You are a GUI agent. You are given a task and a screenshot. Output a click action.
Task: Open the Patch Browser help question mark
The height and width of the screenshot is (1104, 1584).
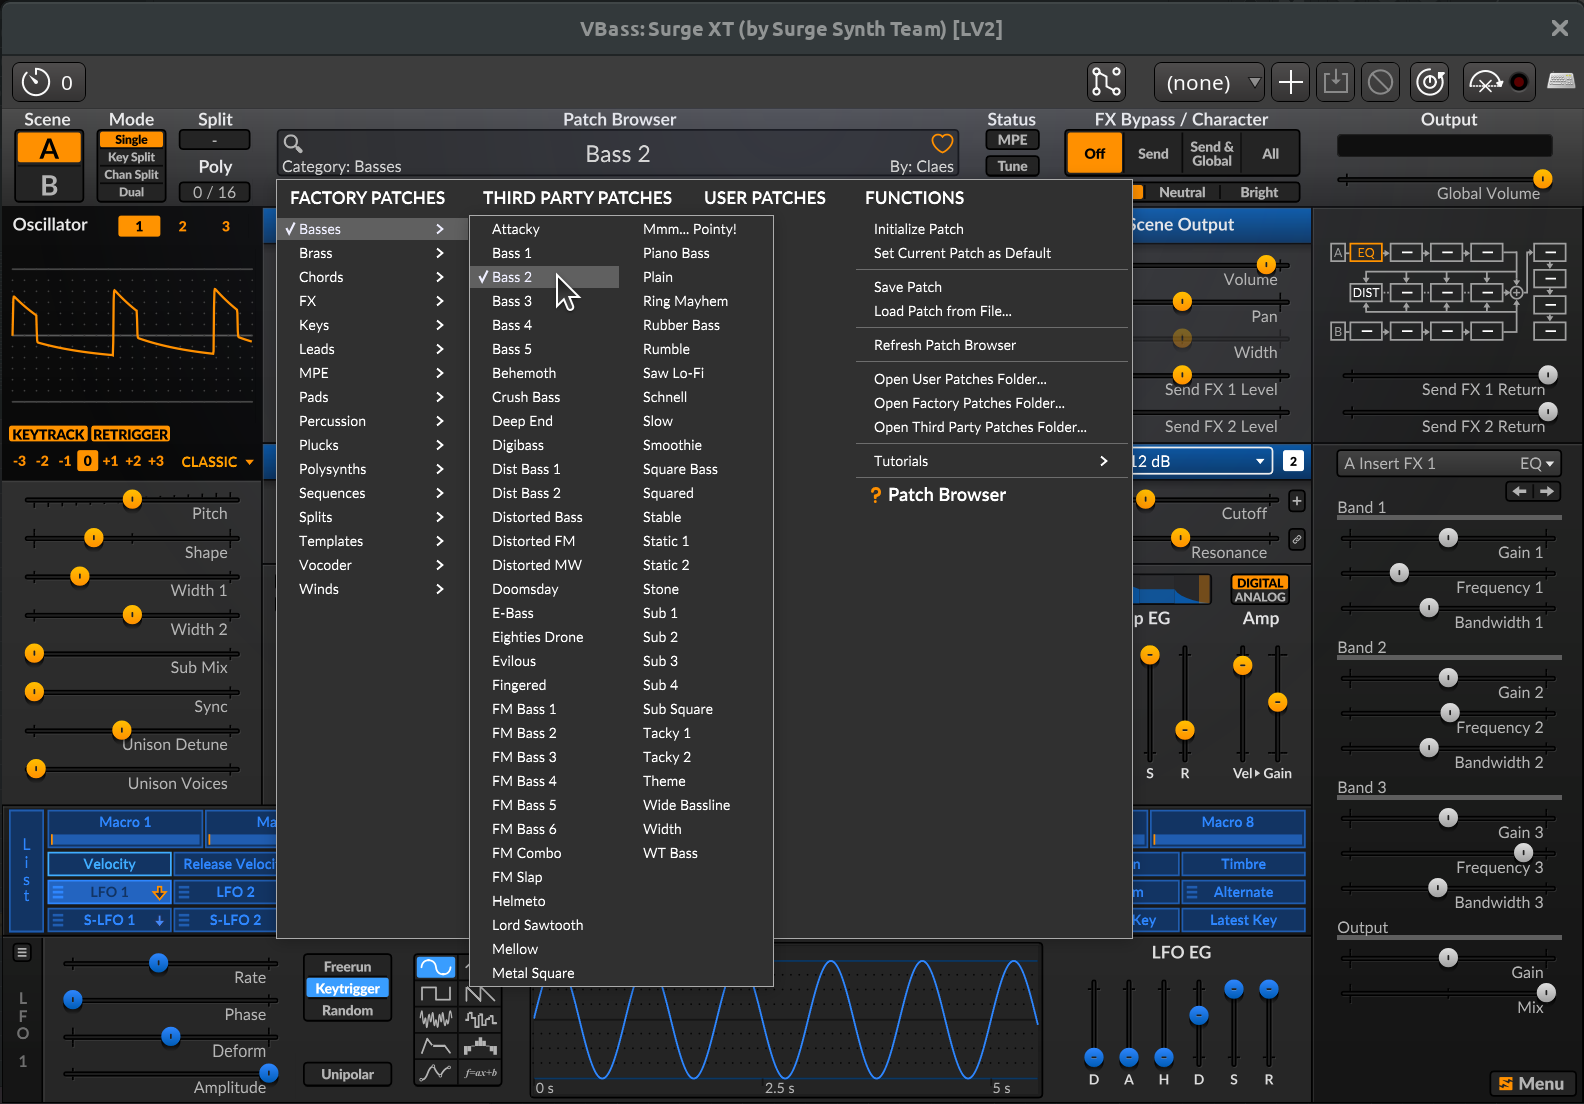click(876, 495)
